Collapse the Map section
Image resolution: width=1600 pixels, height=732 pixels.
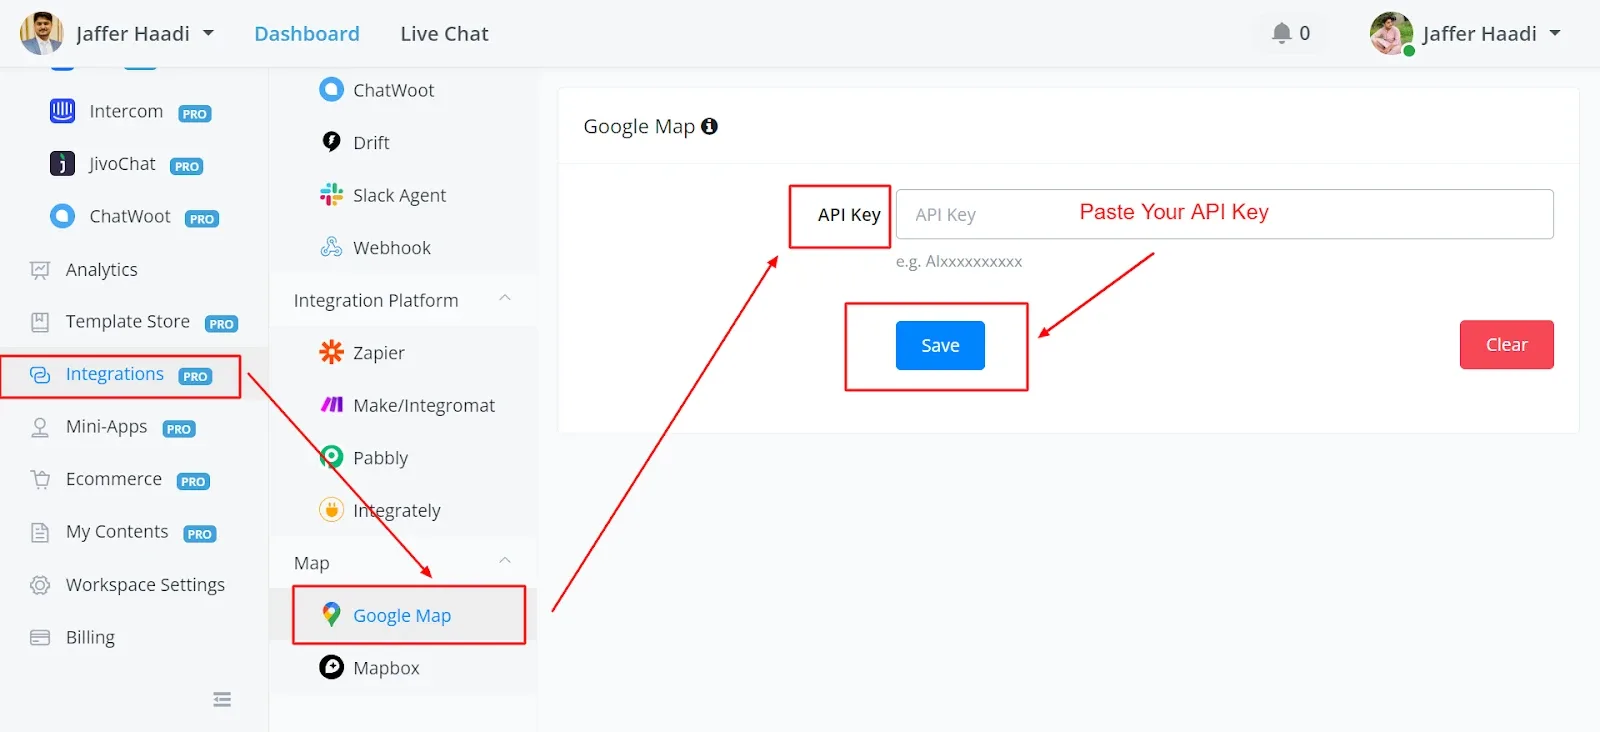pos(505,561)
